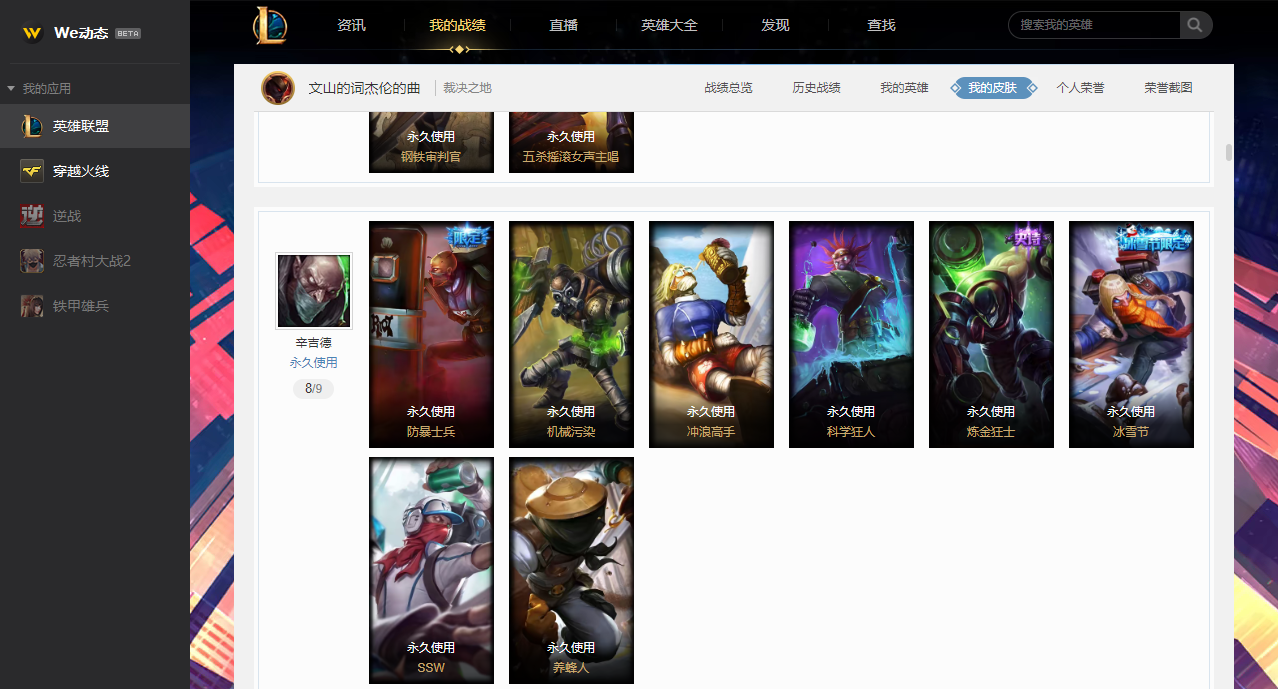The height and width of the screenshot is (689, 1278).
Task: Select 铁甲雄兵 icon in sidebar
Action: (x=32, y=306)
